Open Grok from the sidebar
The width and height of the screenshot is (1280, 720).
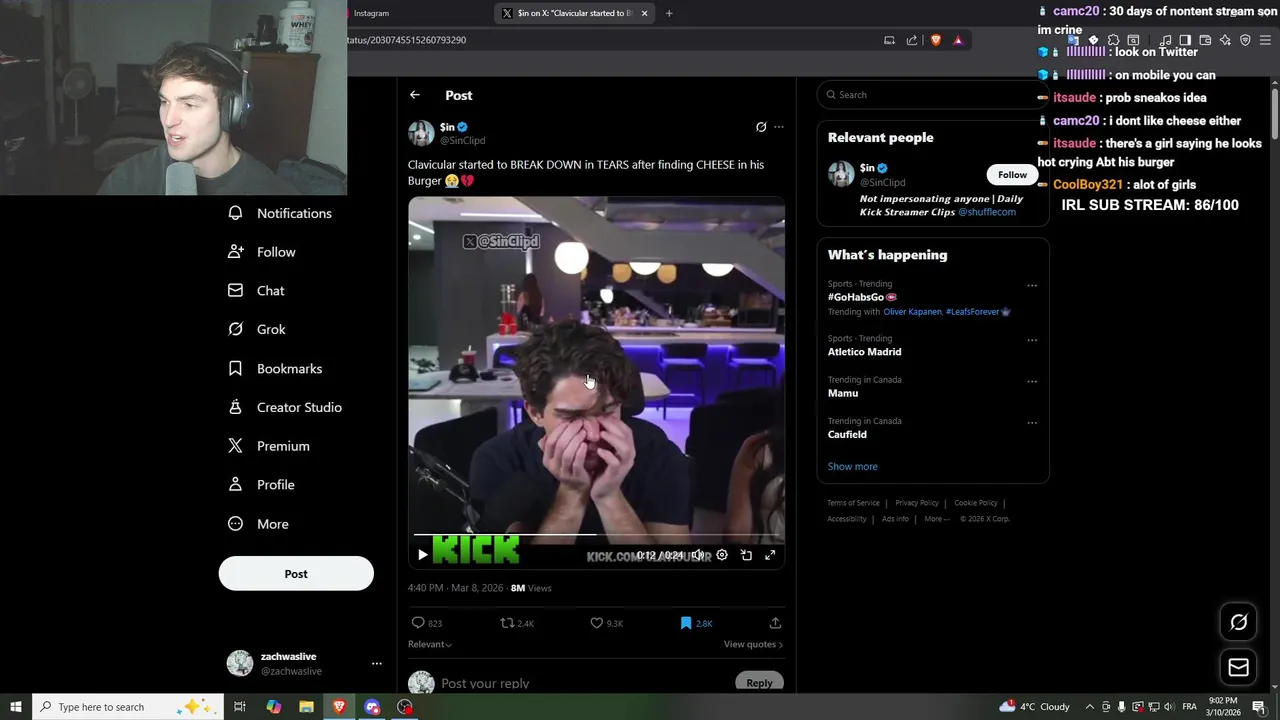click(x=257, y=329)
